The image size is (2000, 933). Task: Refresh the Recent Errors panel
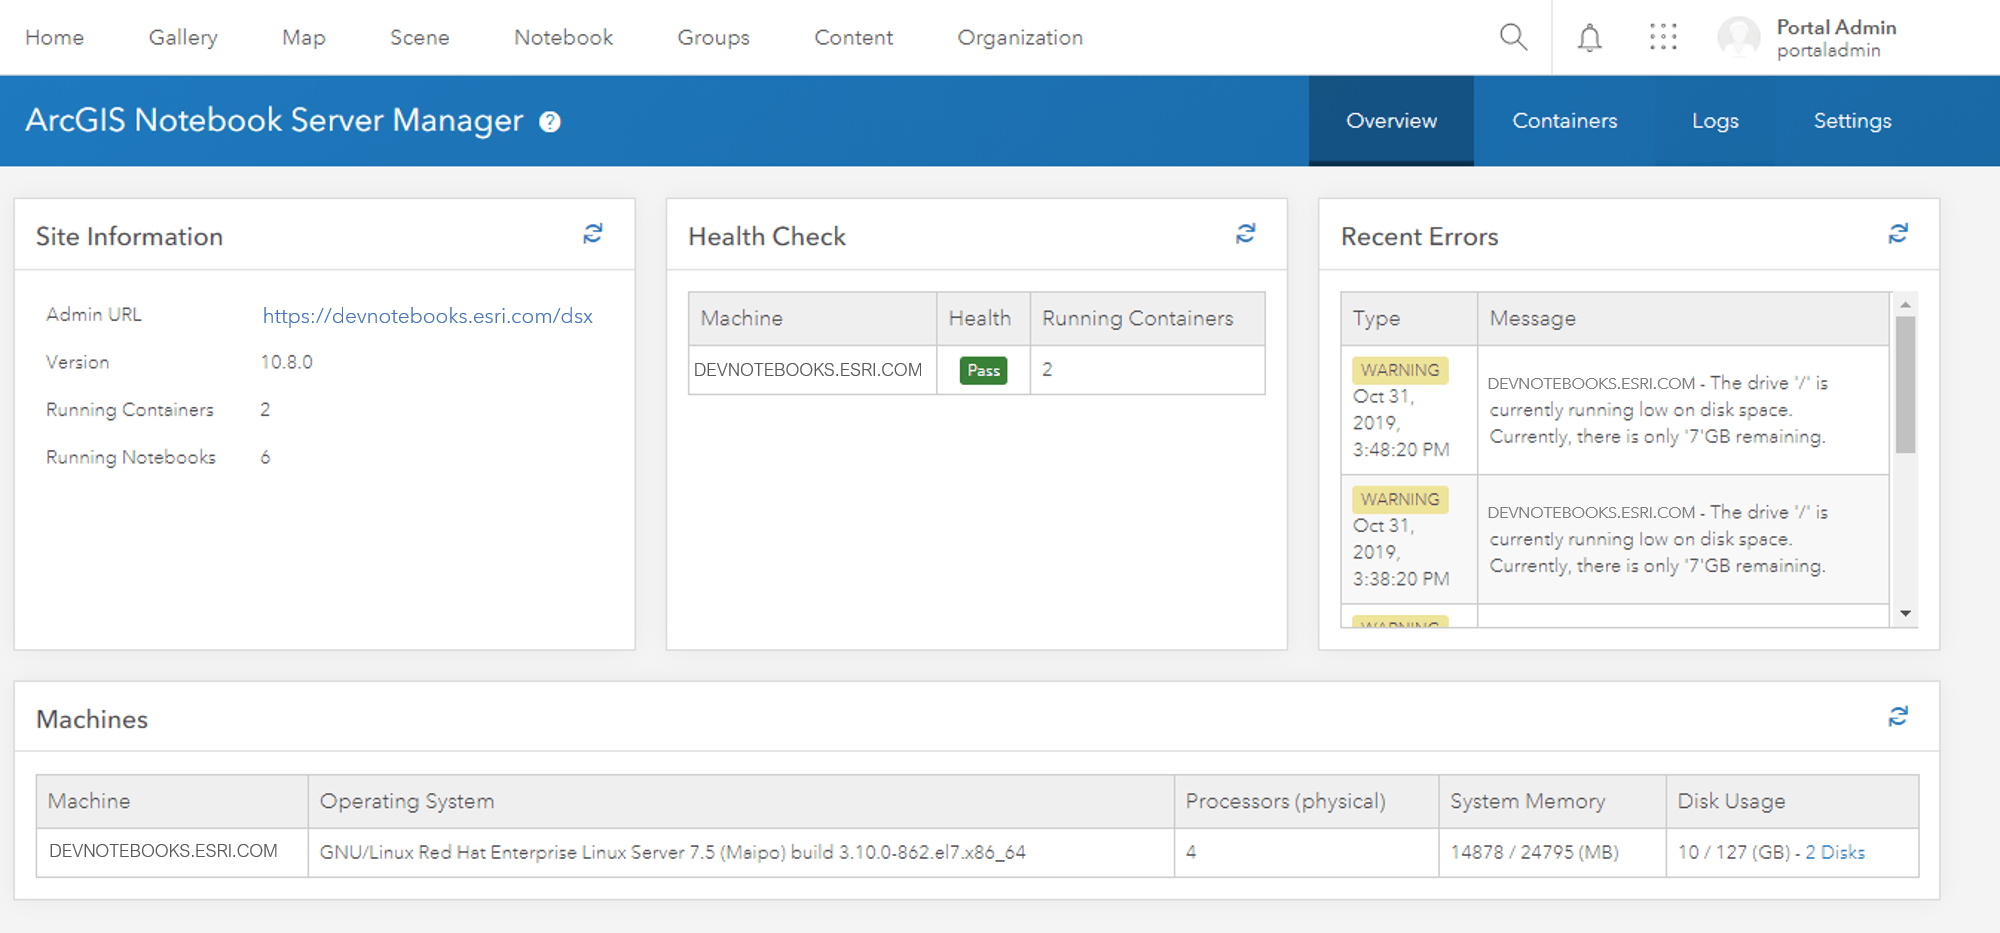1897,234
